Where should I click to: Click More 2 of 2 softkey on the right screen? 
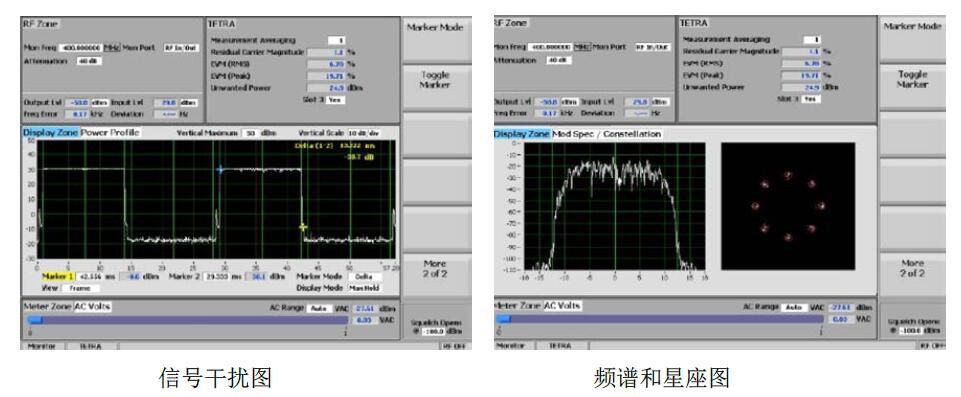point(912,268)
